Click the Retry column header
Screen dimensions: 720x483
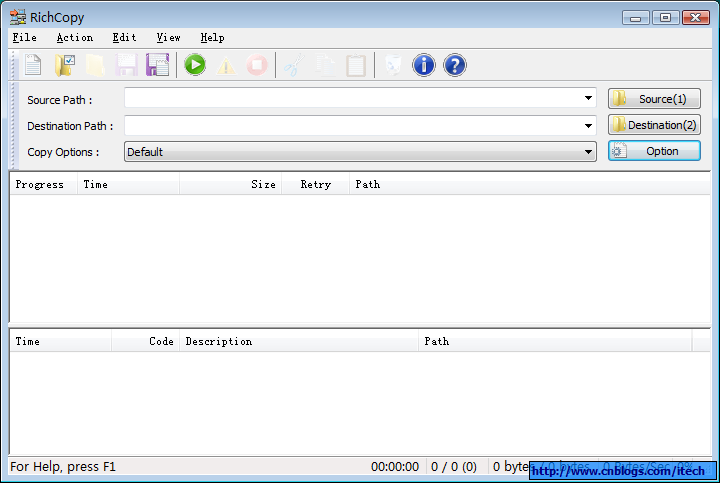point(315,185)
